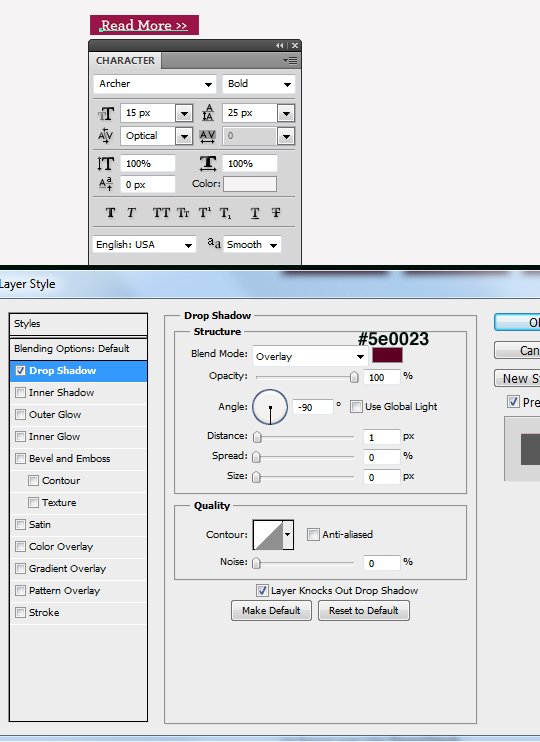Screen dimensions: 540x742
Task: Enable the Pattern Overlay checkbox
Action: click(20, 591)
